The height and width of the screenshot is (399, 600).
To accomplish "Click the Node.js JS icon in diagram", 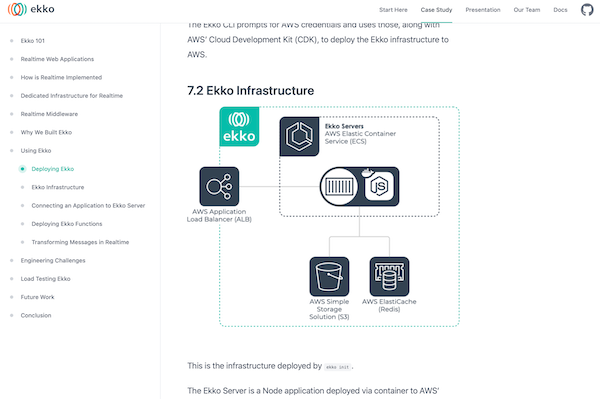I will point(379,186).
